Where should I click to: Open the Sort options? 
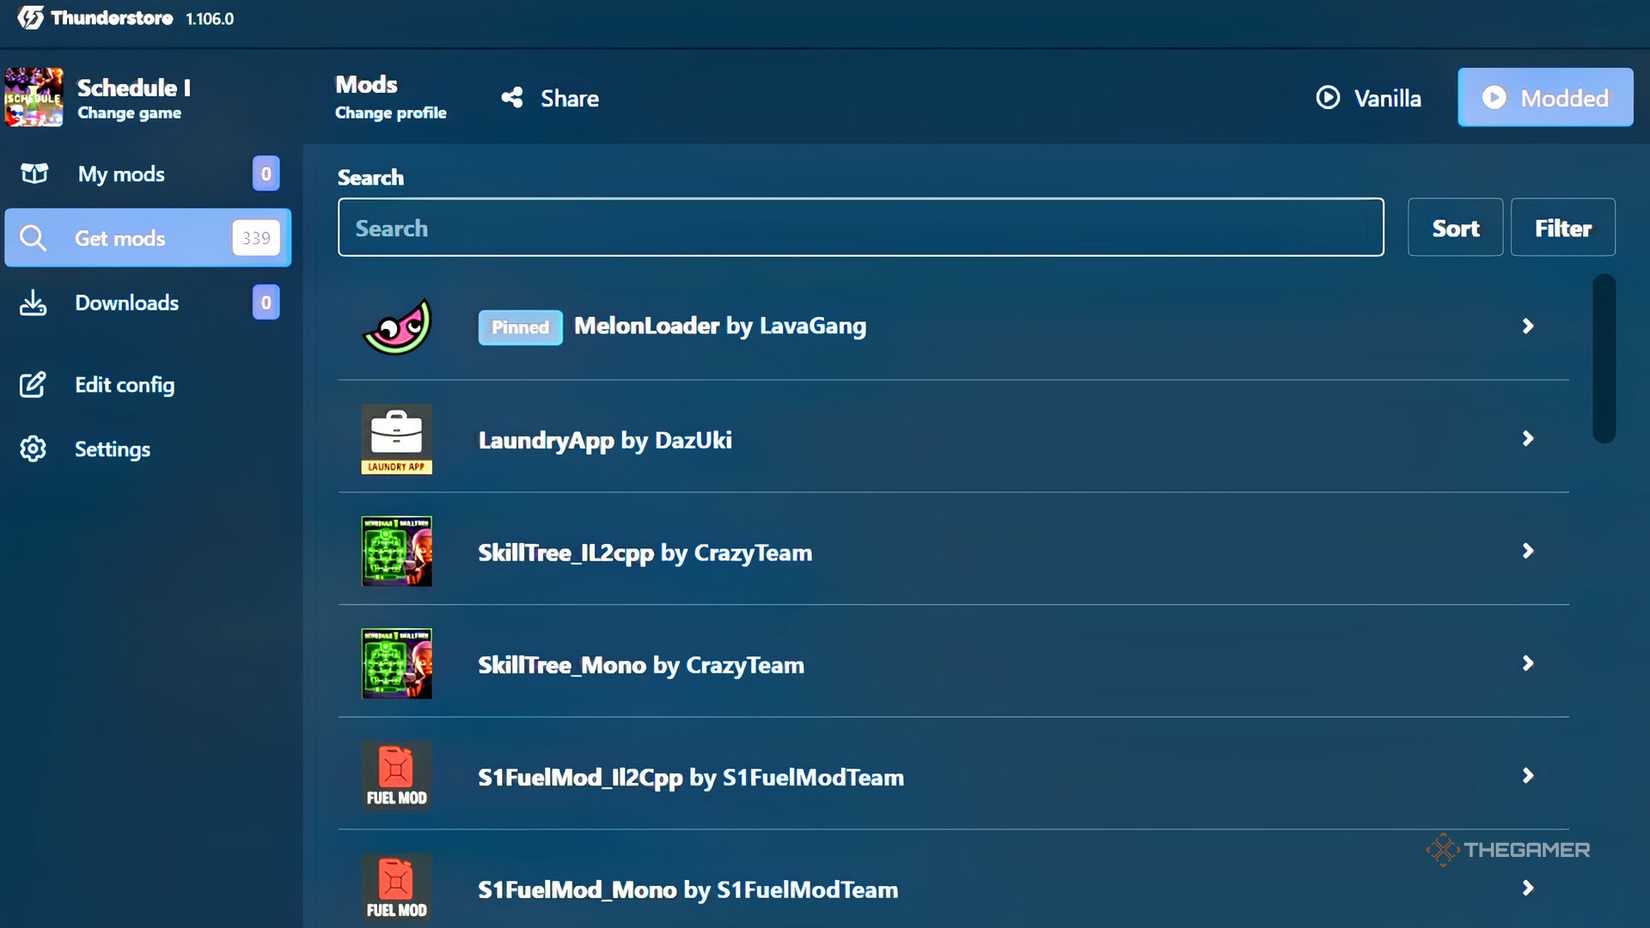[1454, 228]
